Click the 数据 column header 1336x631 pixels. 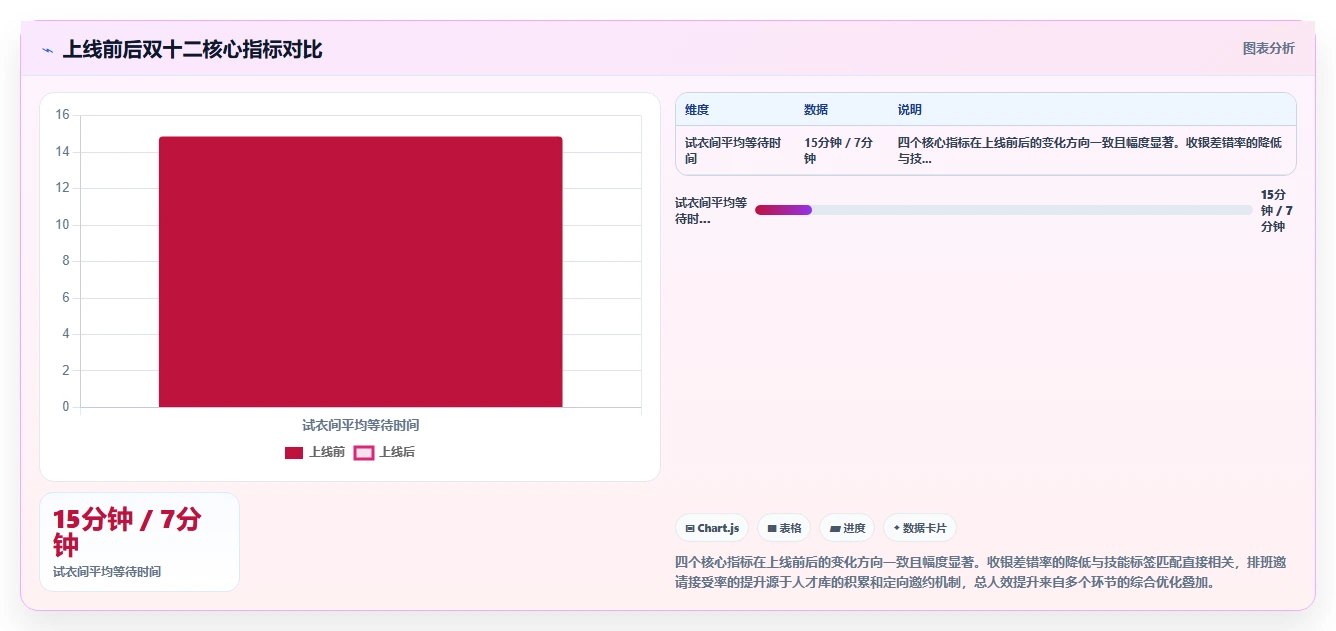click(816, 110)
